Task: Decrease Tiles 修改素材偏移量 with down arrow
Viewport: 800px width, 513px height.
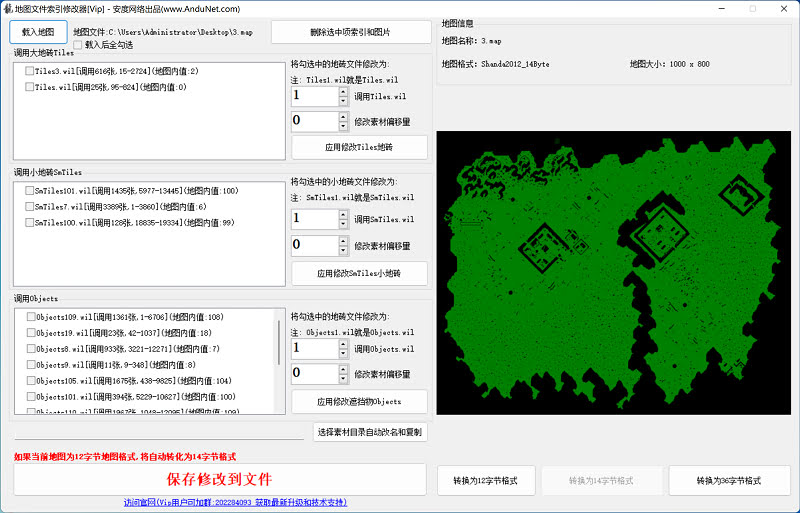Action: pos(343,126)
